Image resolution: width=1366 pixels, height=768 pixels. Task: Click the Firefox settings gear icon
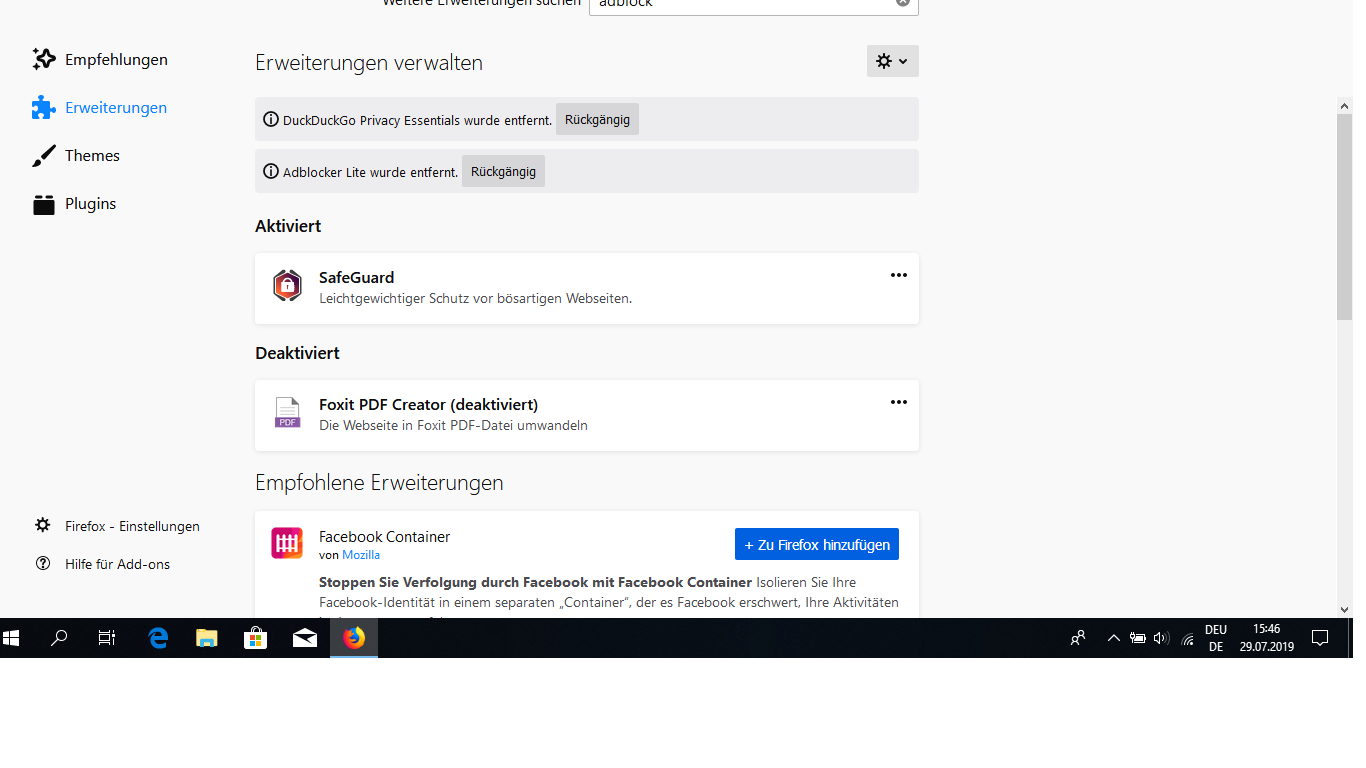point(43,525)
